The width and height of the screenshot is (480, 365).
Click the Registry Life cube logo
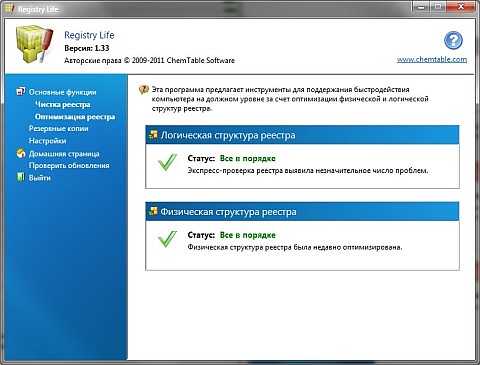click(34, 44)
